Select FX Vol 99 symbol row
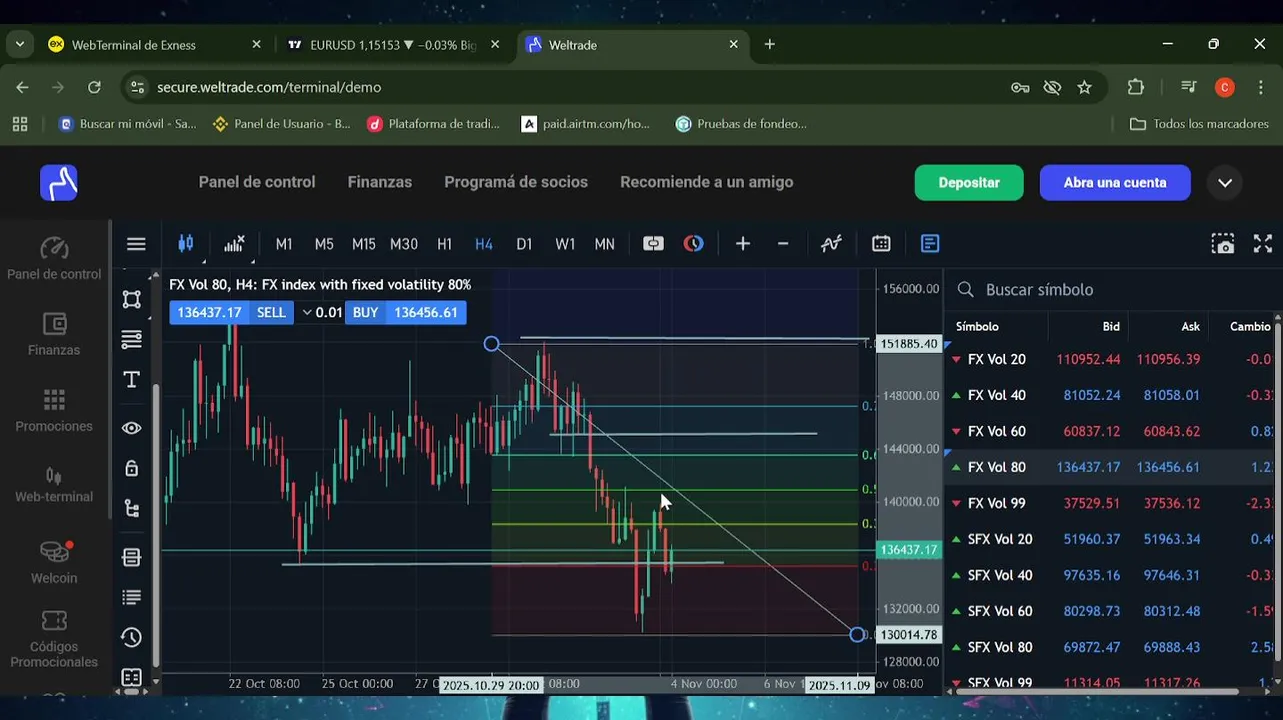The image size is (1283, 720). [x=1110, y=503]
